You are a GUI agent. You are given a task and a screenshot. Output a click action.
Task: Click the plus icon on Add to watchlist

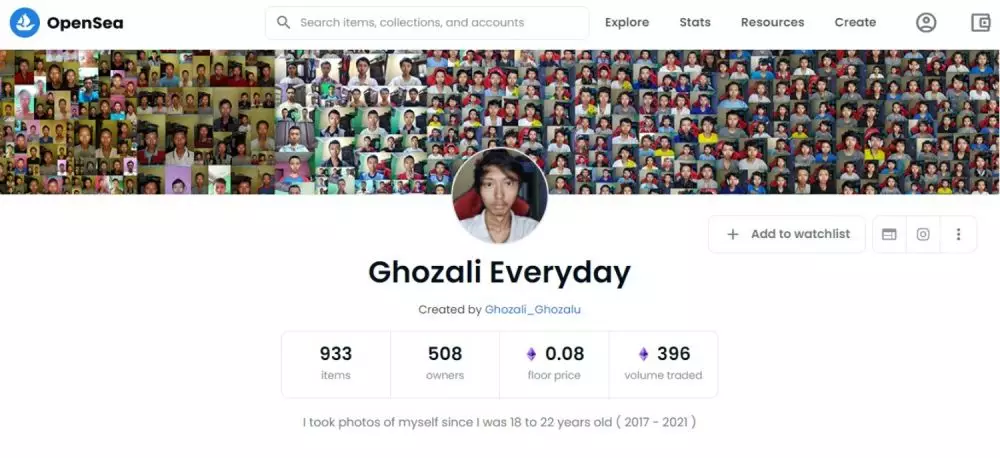[x=733, y=234]
